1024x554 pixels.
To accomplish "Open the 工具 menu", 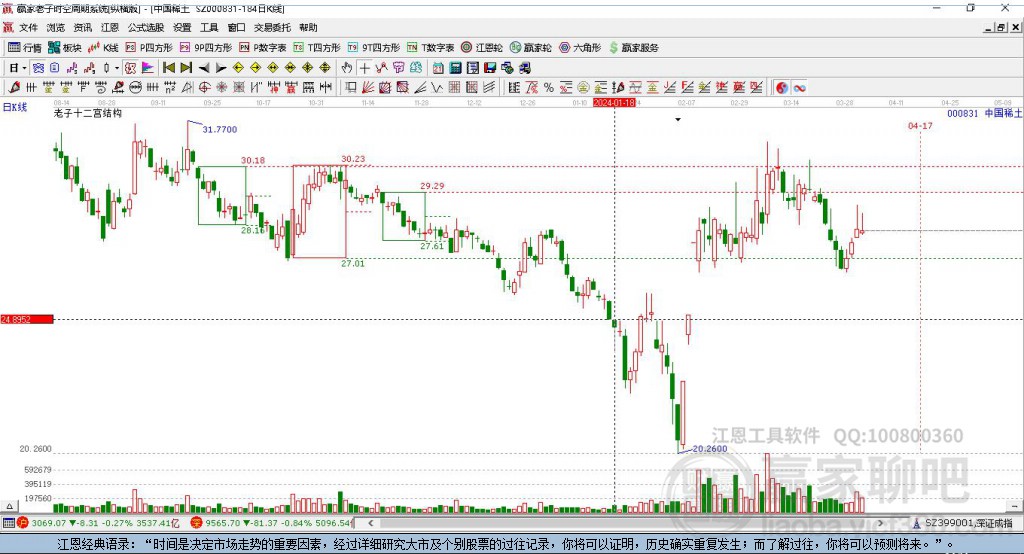I will (x=209, y=27).
